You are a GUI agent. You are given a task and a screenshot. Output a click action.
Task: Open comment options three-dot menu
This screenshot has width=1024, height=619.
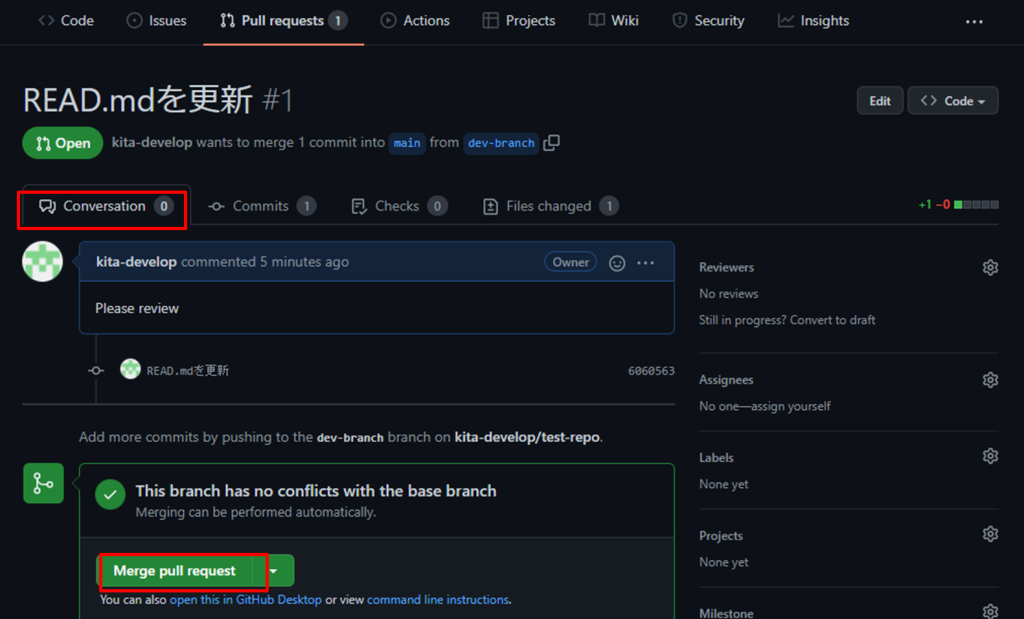[x=645, y=263]
